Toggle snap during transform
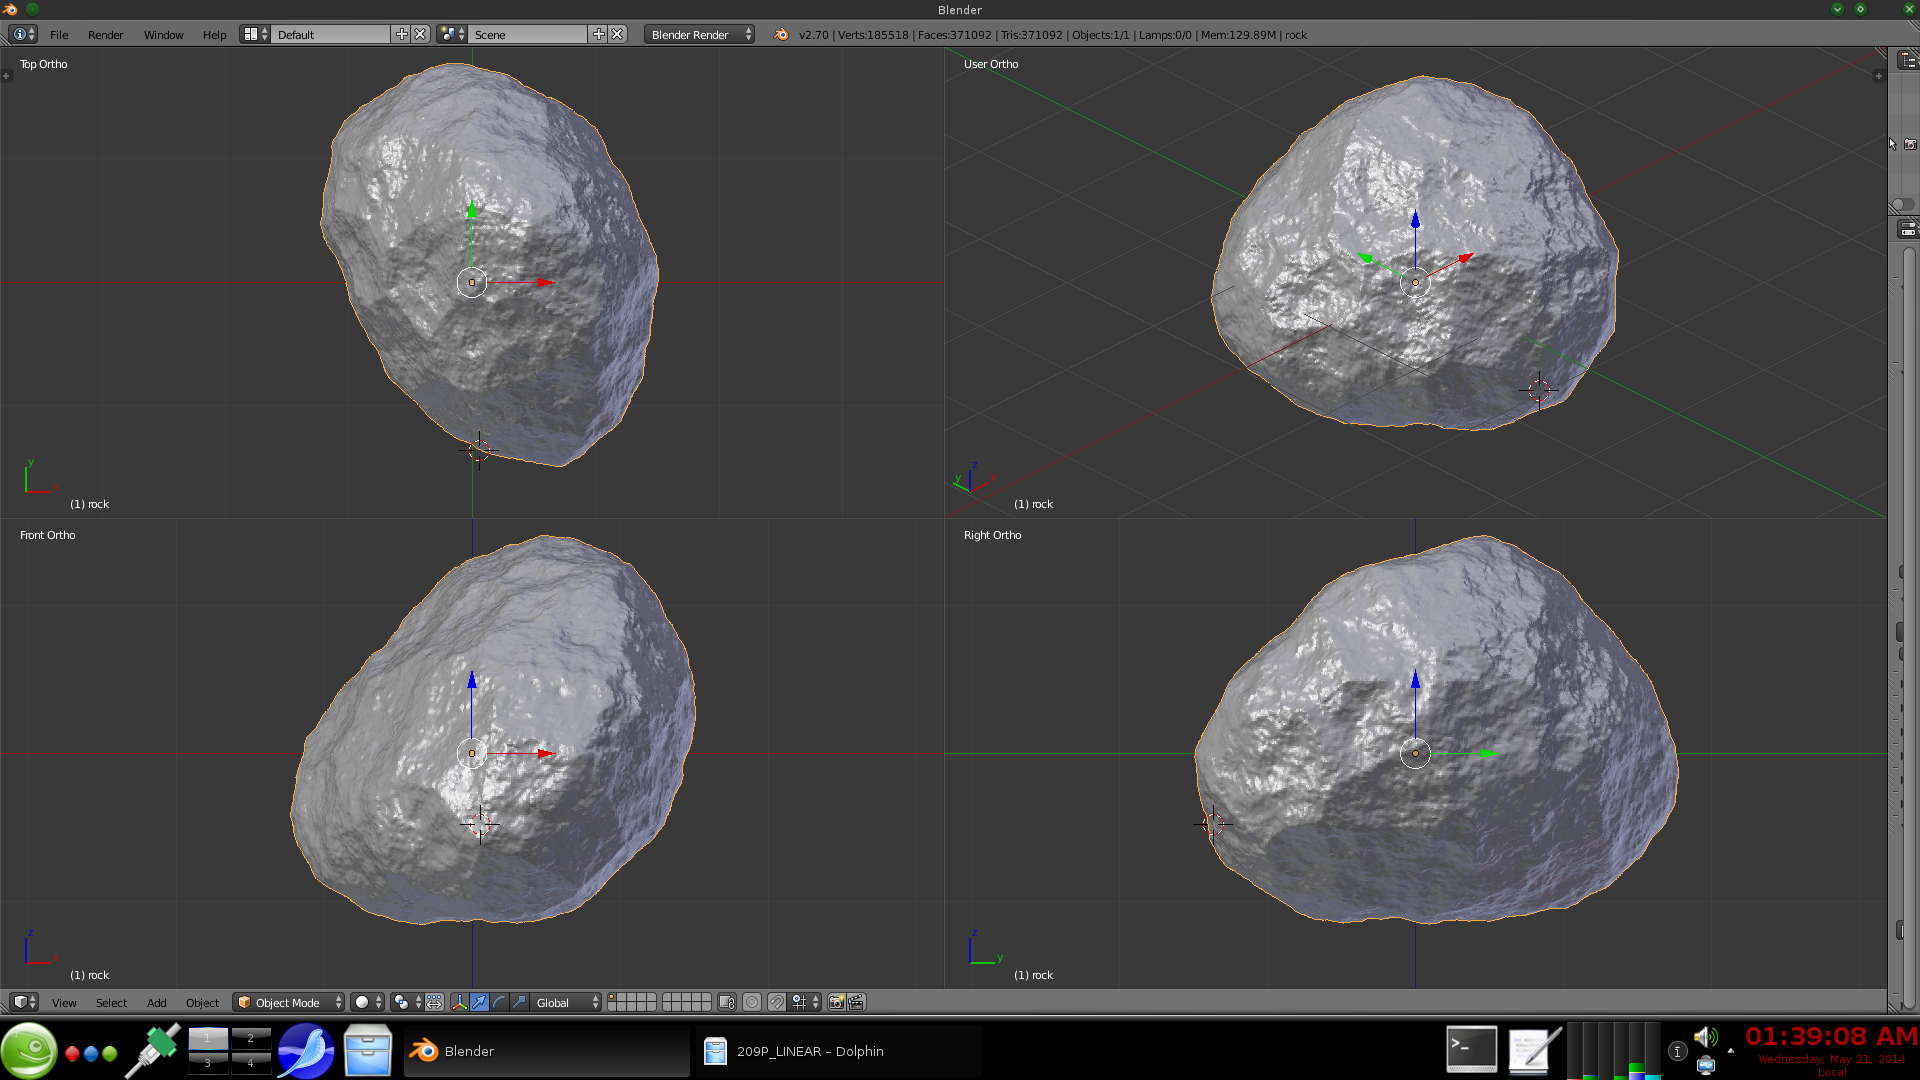Viewport: 1920px width, 1080px height. [777, 1002]
